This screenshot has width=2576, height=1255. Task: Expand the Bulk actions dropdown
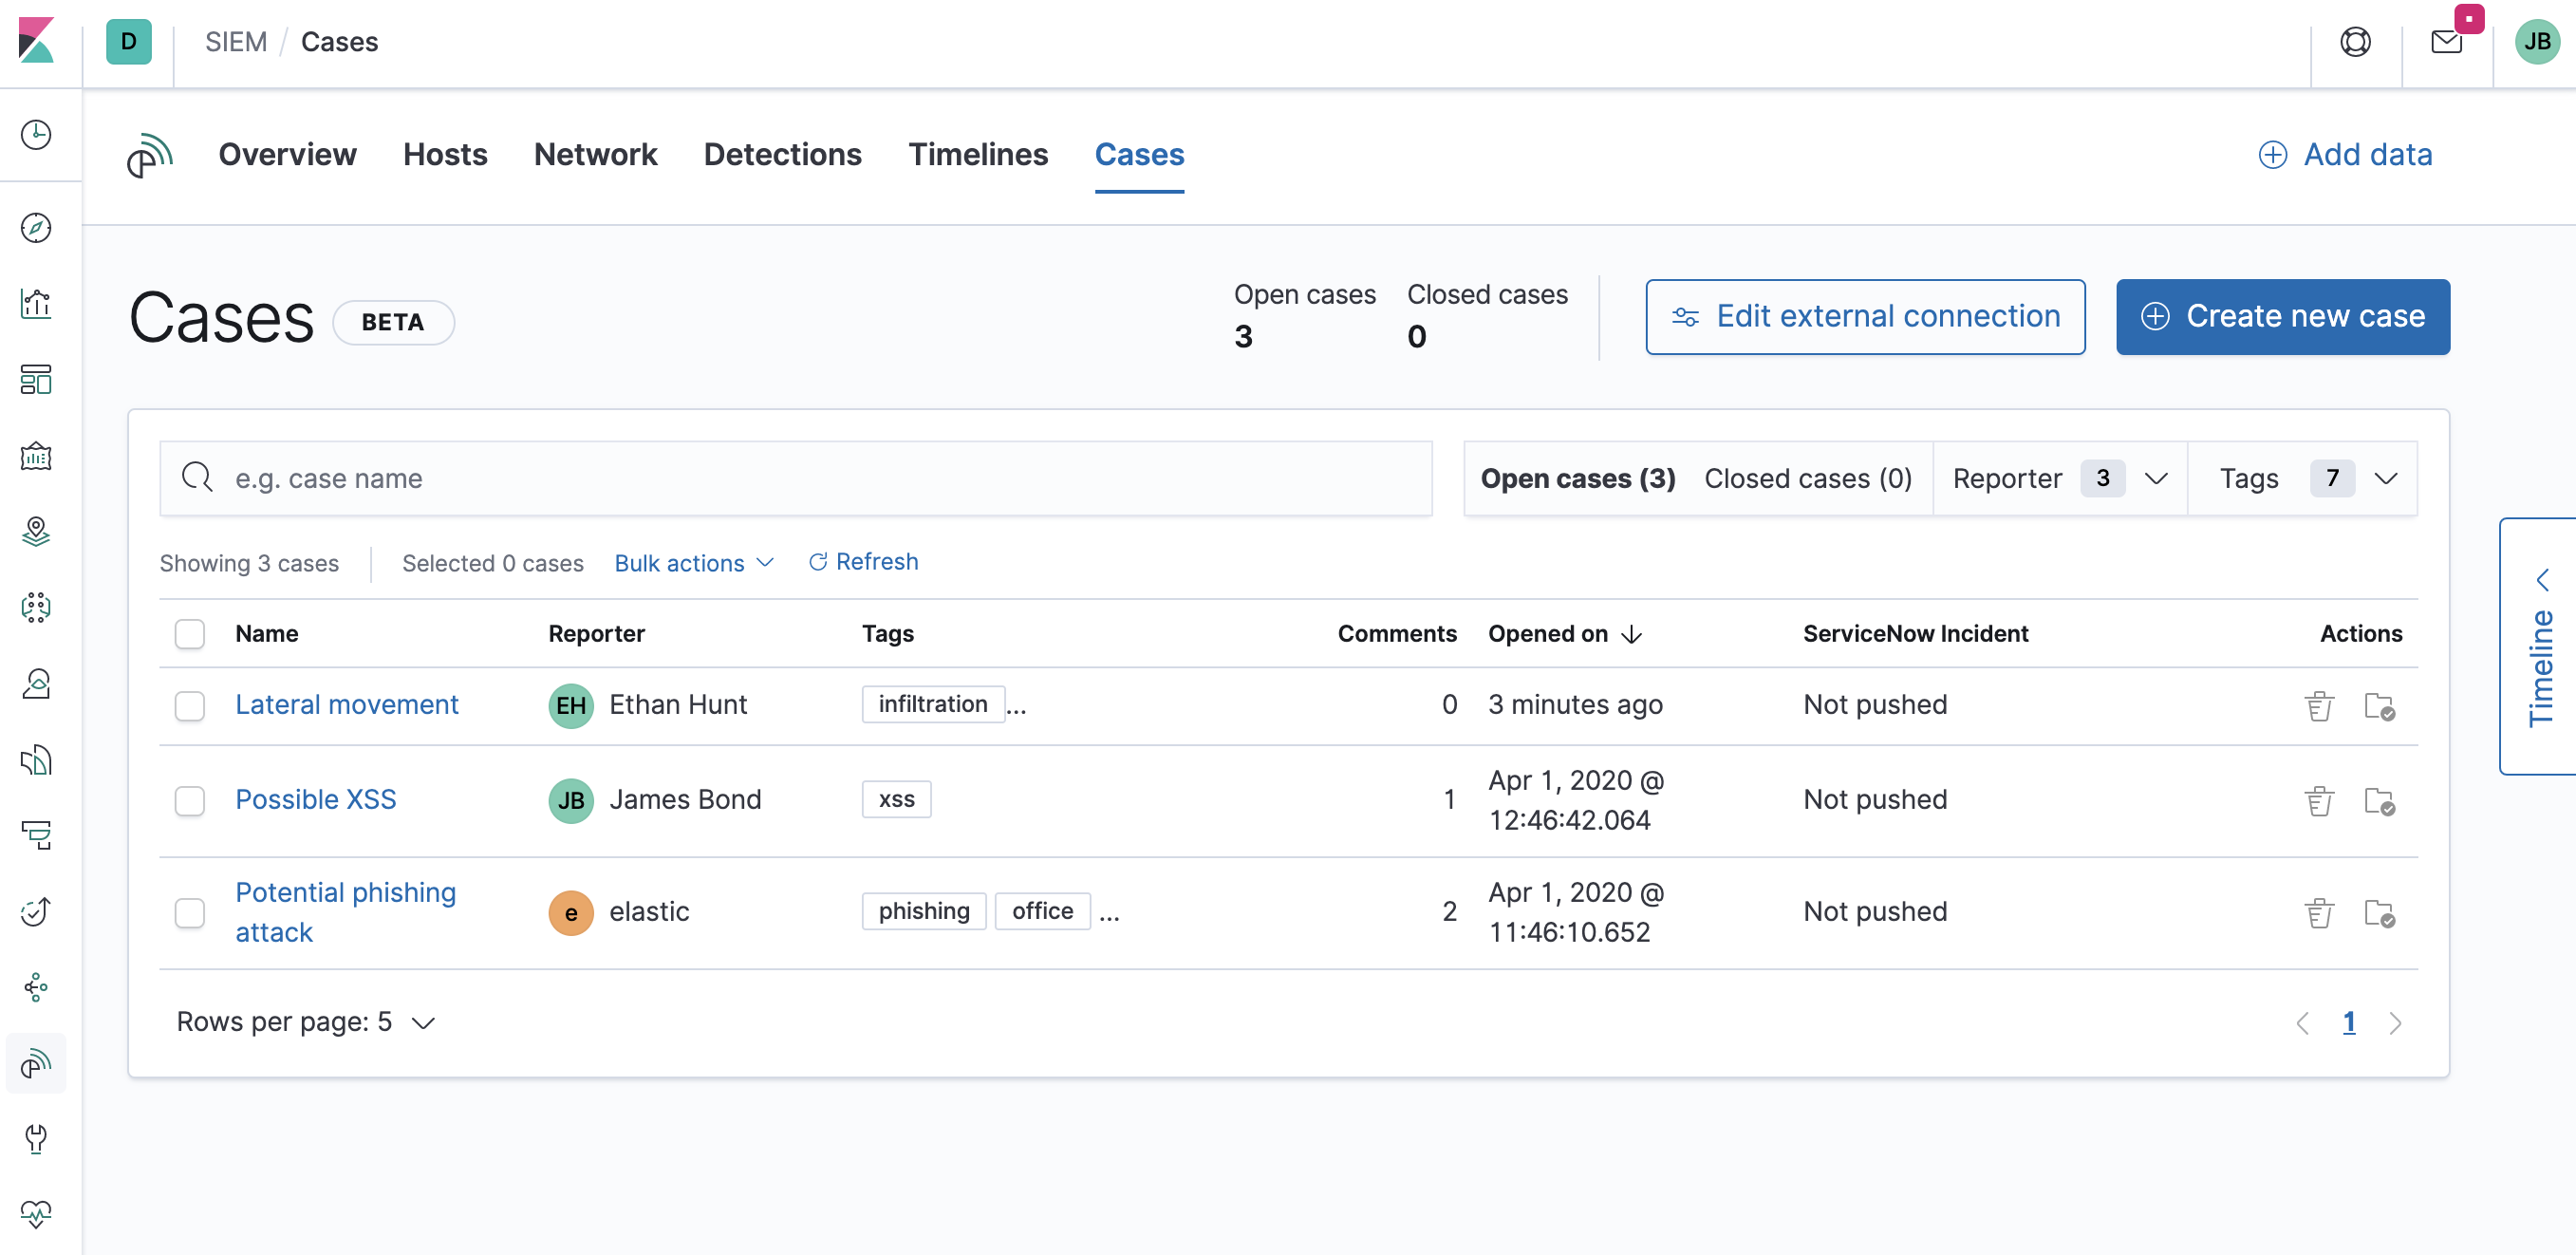point(693,562)
